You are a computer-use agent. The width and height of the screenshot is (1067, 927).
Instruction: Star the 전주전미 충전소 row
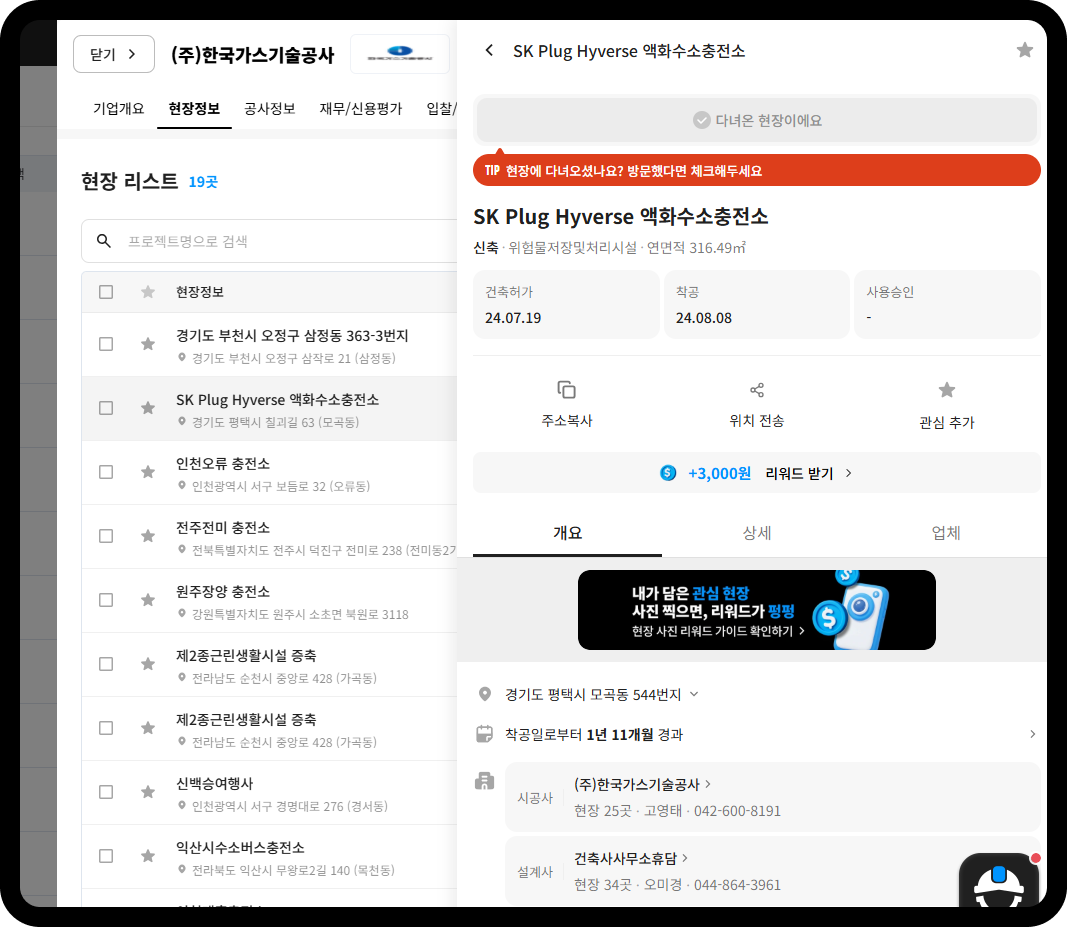[x=148, y=536]
